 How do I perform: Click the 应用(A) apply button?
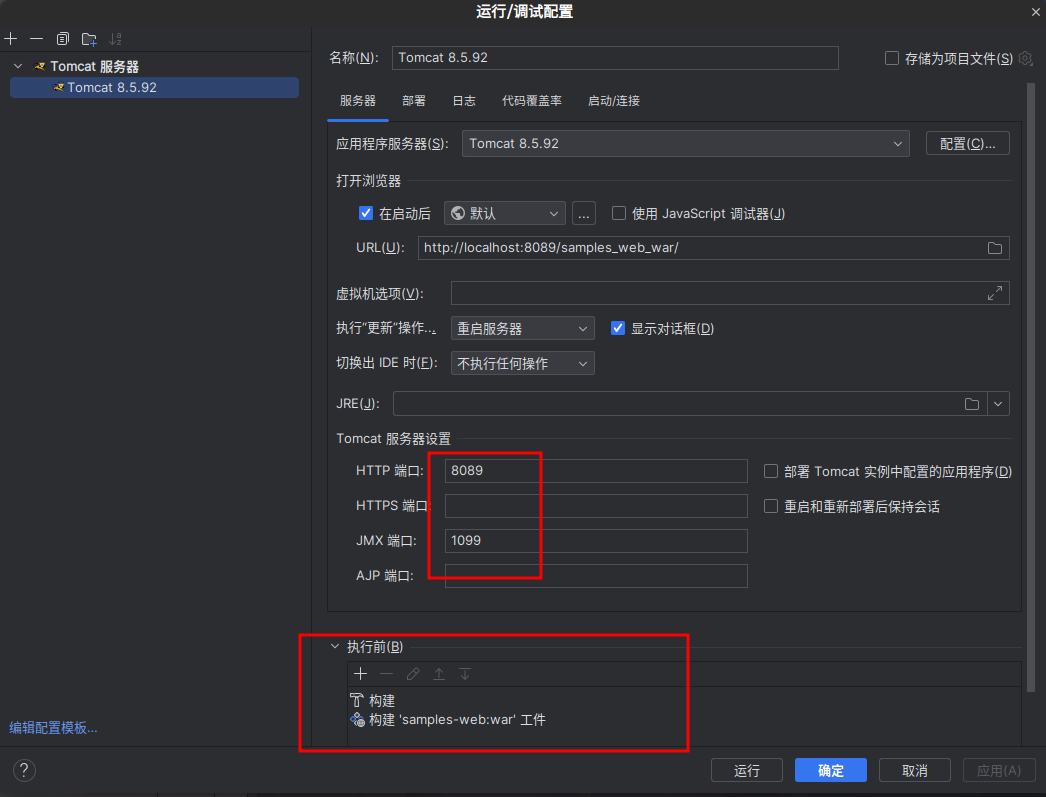[x=999, y=770]
